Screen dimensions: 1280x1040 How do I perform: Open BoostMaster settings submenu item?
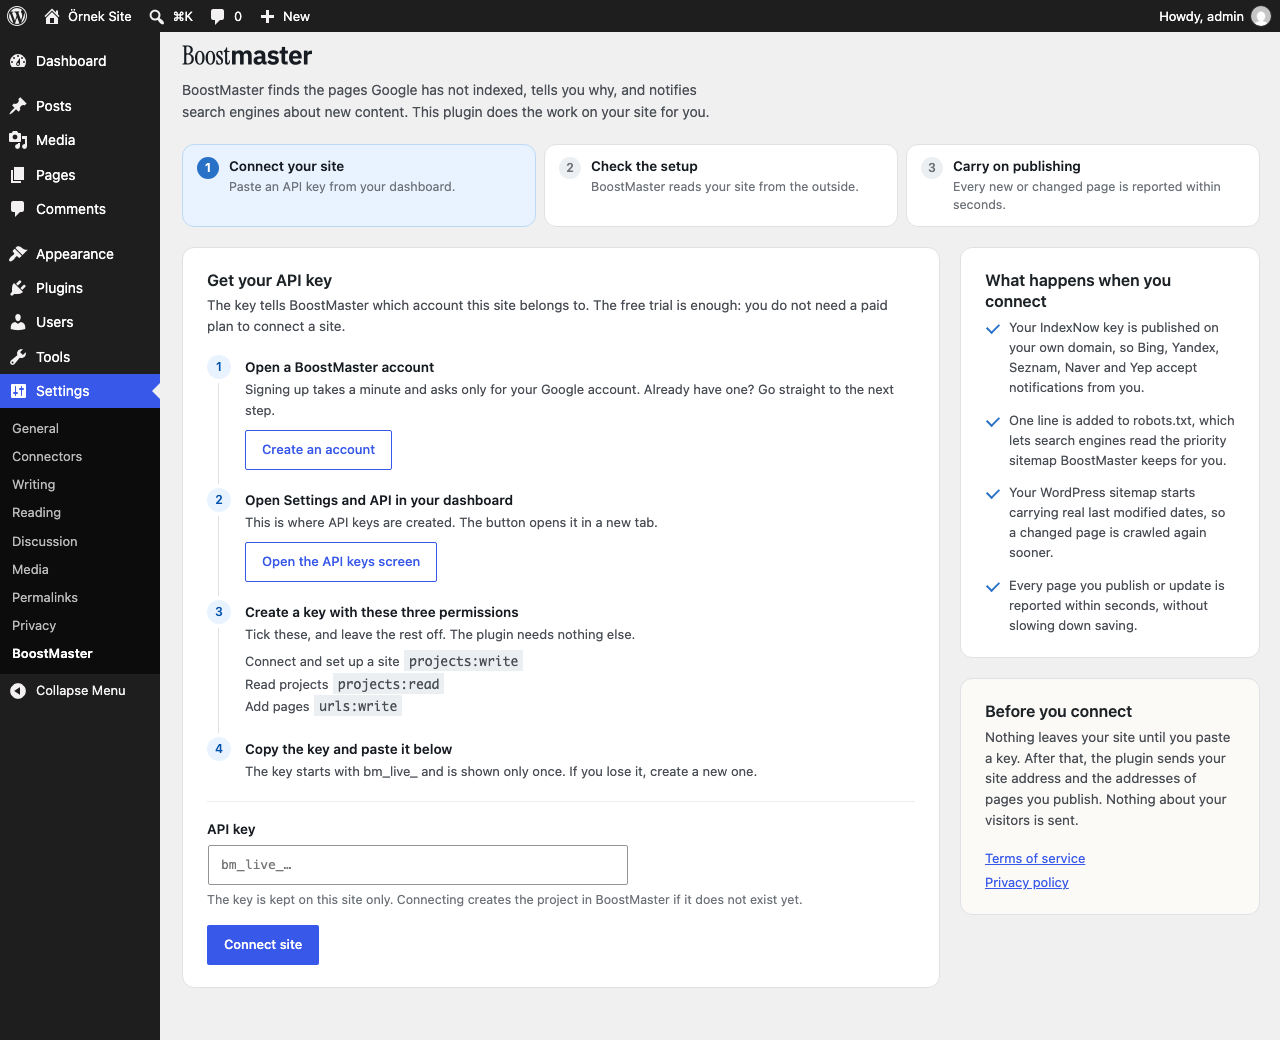click(80, 653)
